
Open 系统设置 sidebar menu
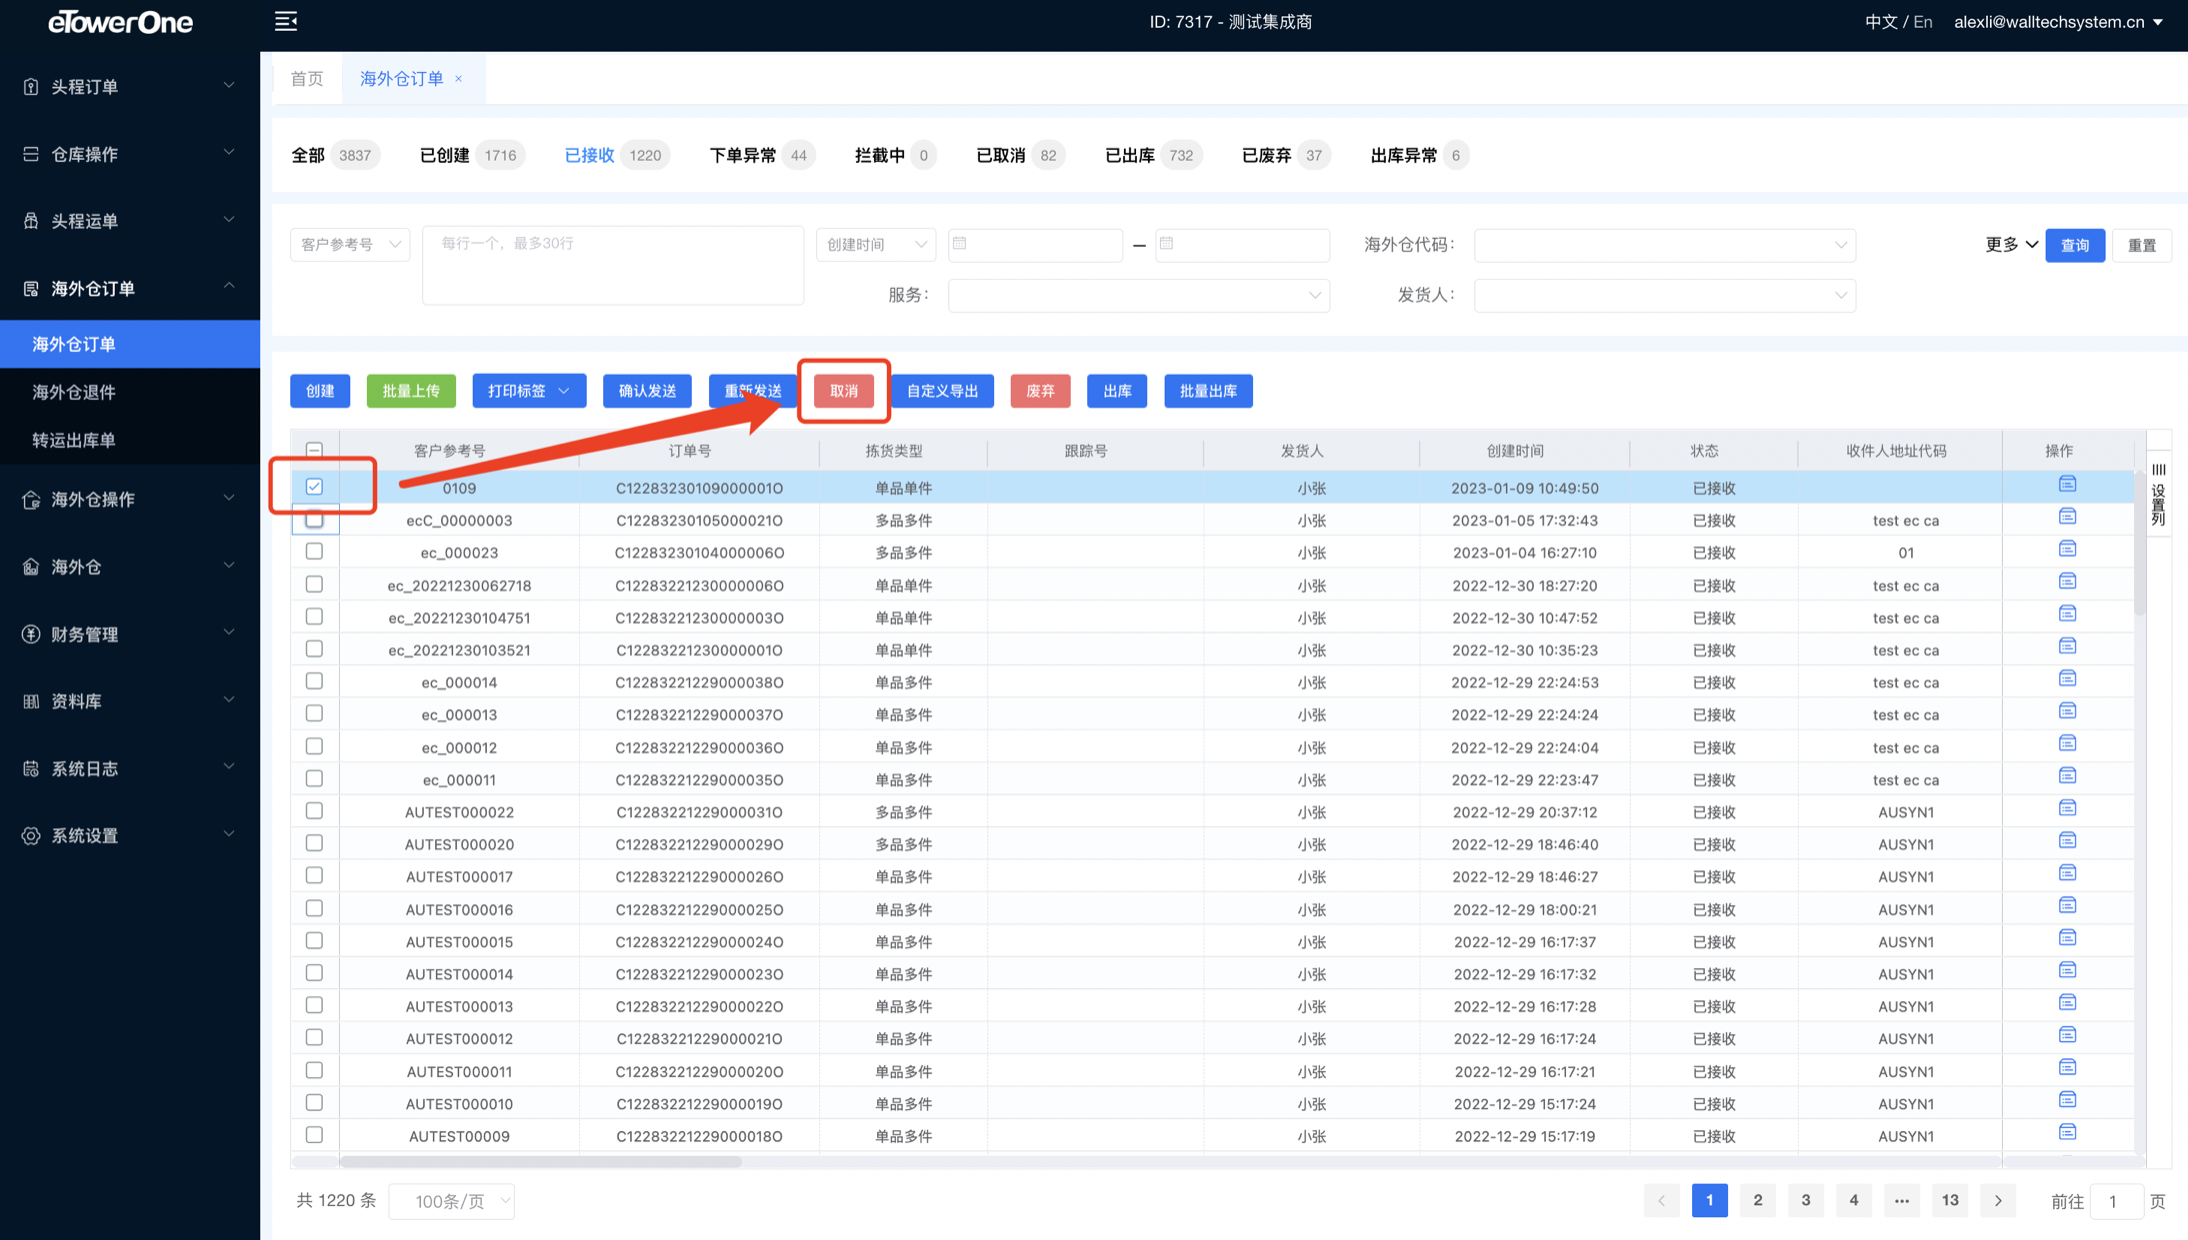(x=130, y=835)
